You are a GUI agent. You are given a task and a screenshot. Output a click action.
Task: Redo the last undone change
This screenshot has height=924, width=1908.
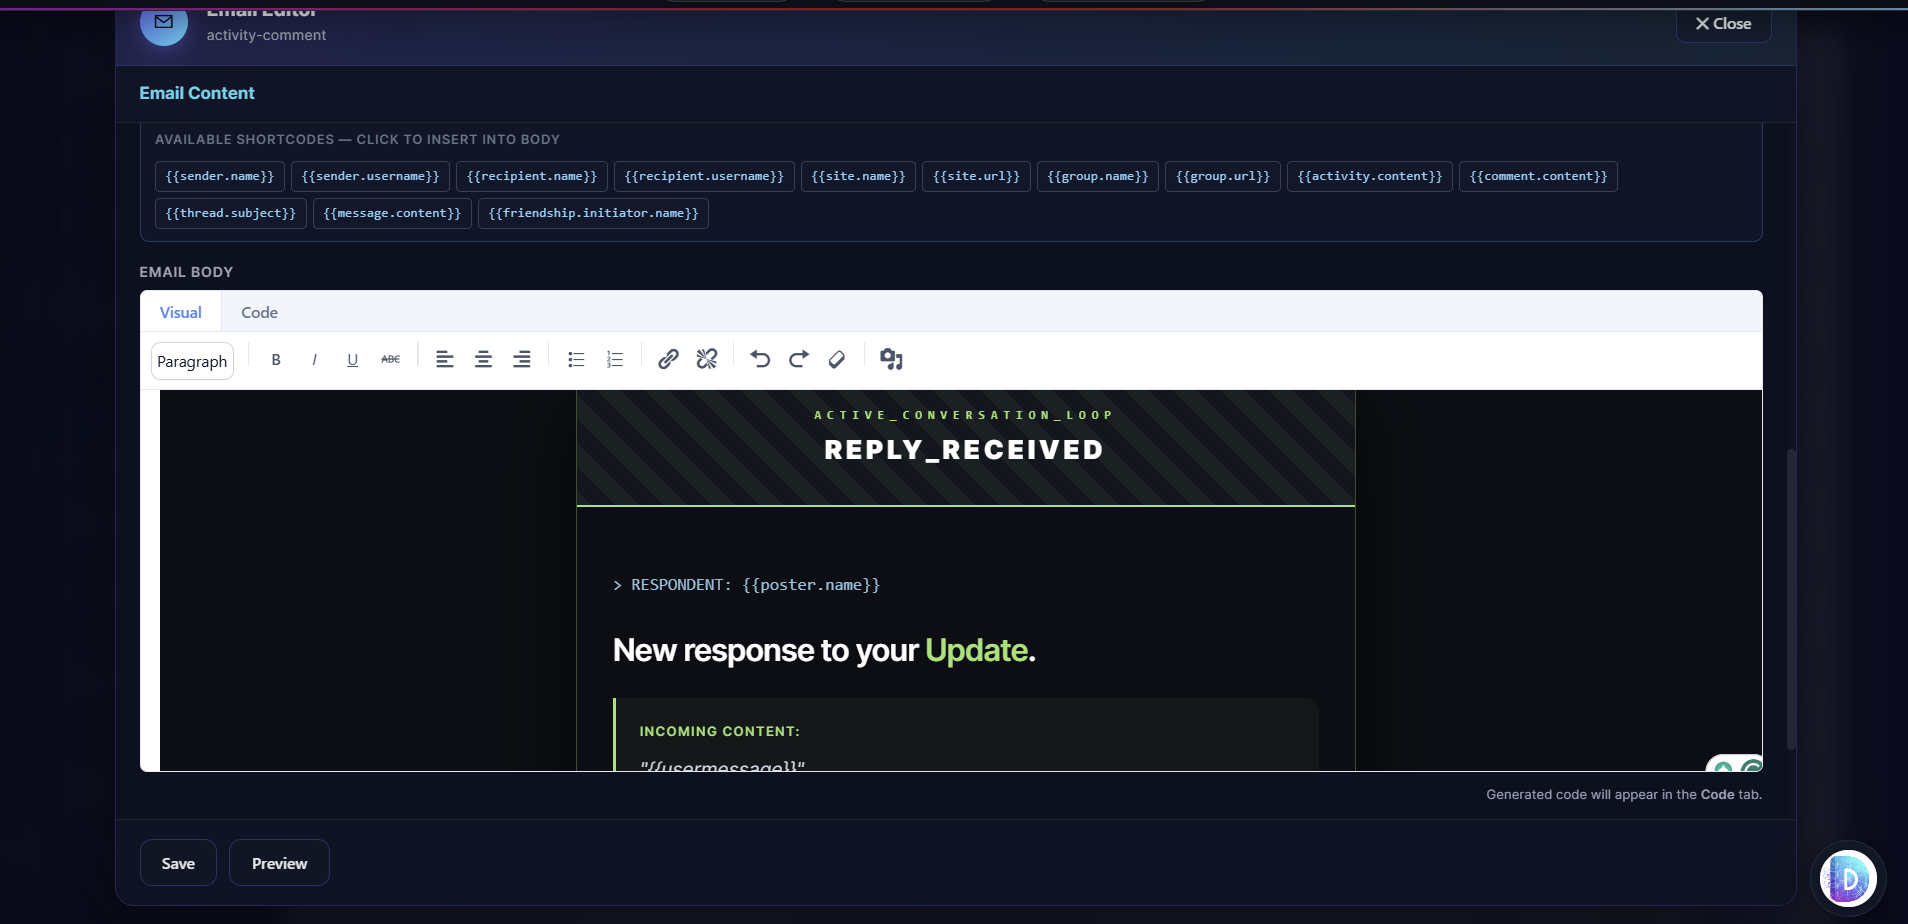pyautogui.click(x=798, y=360)
